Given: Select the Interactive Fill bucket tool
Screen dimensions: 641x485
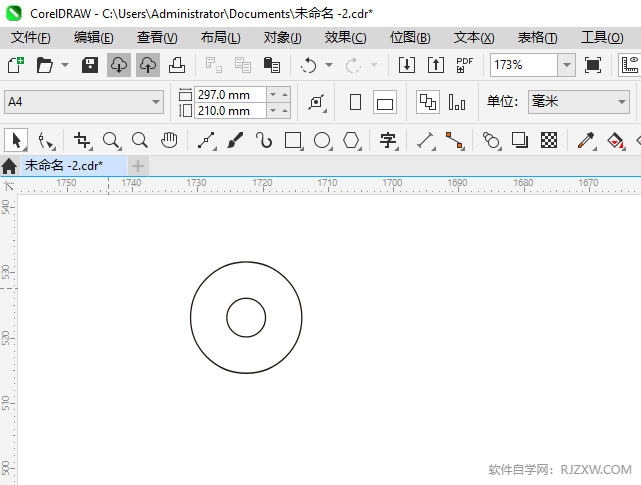Looking at the screenshot, I should tap(616, 141).
